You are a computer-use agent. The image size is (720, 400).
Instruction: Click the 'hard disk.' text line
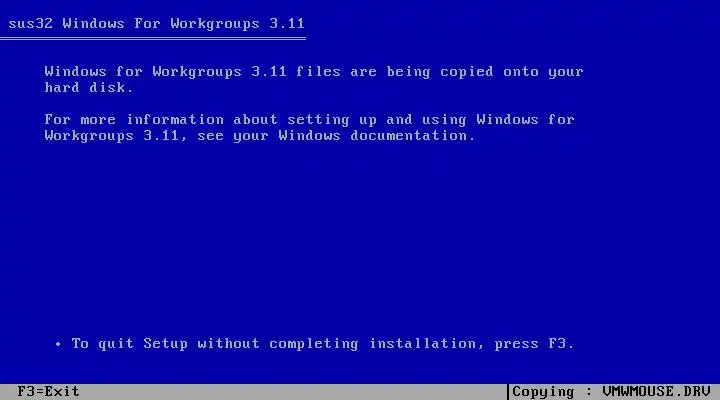(x=89, y=87)
